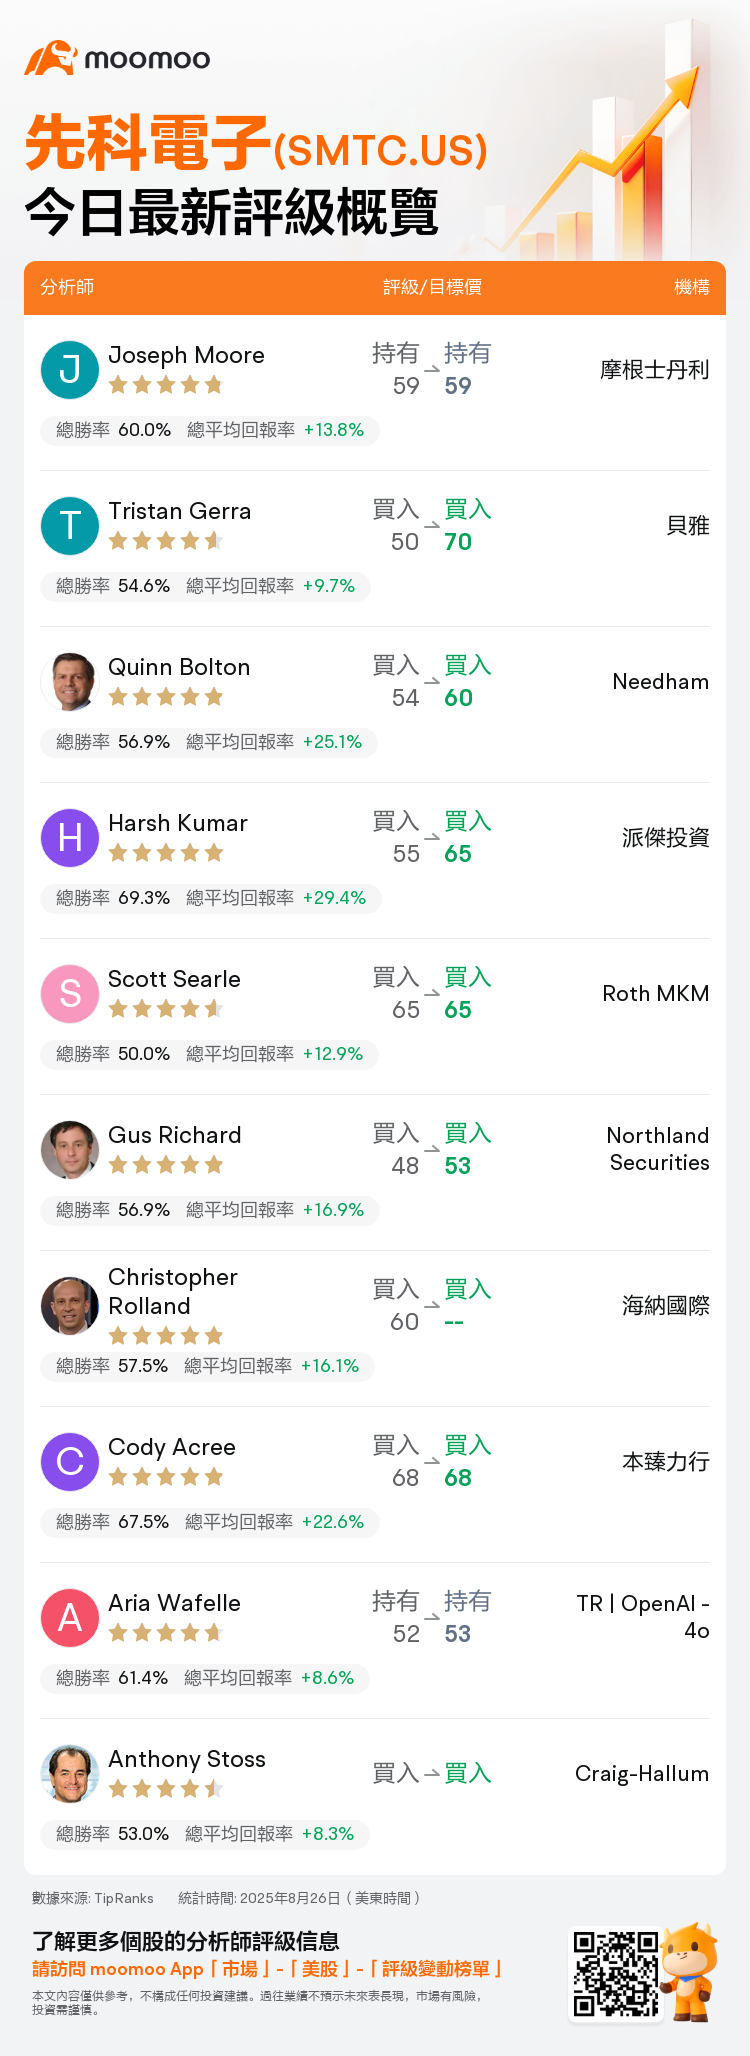Image resolution: width=750 pixels, height=2056 pixels.
Task: Click the Needham institution name
Action: [661, 682]
